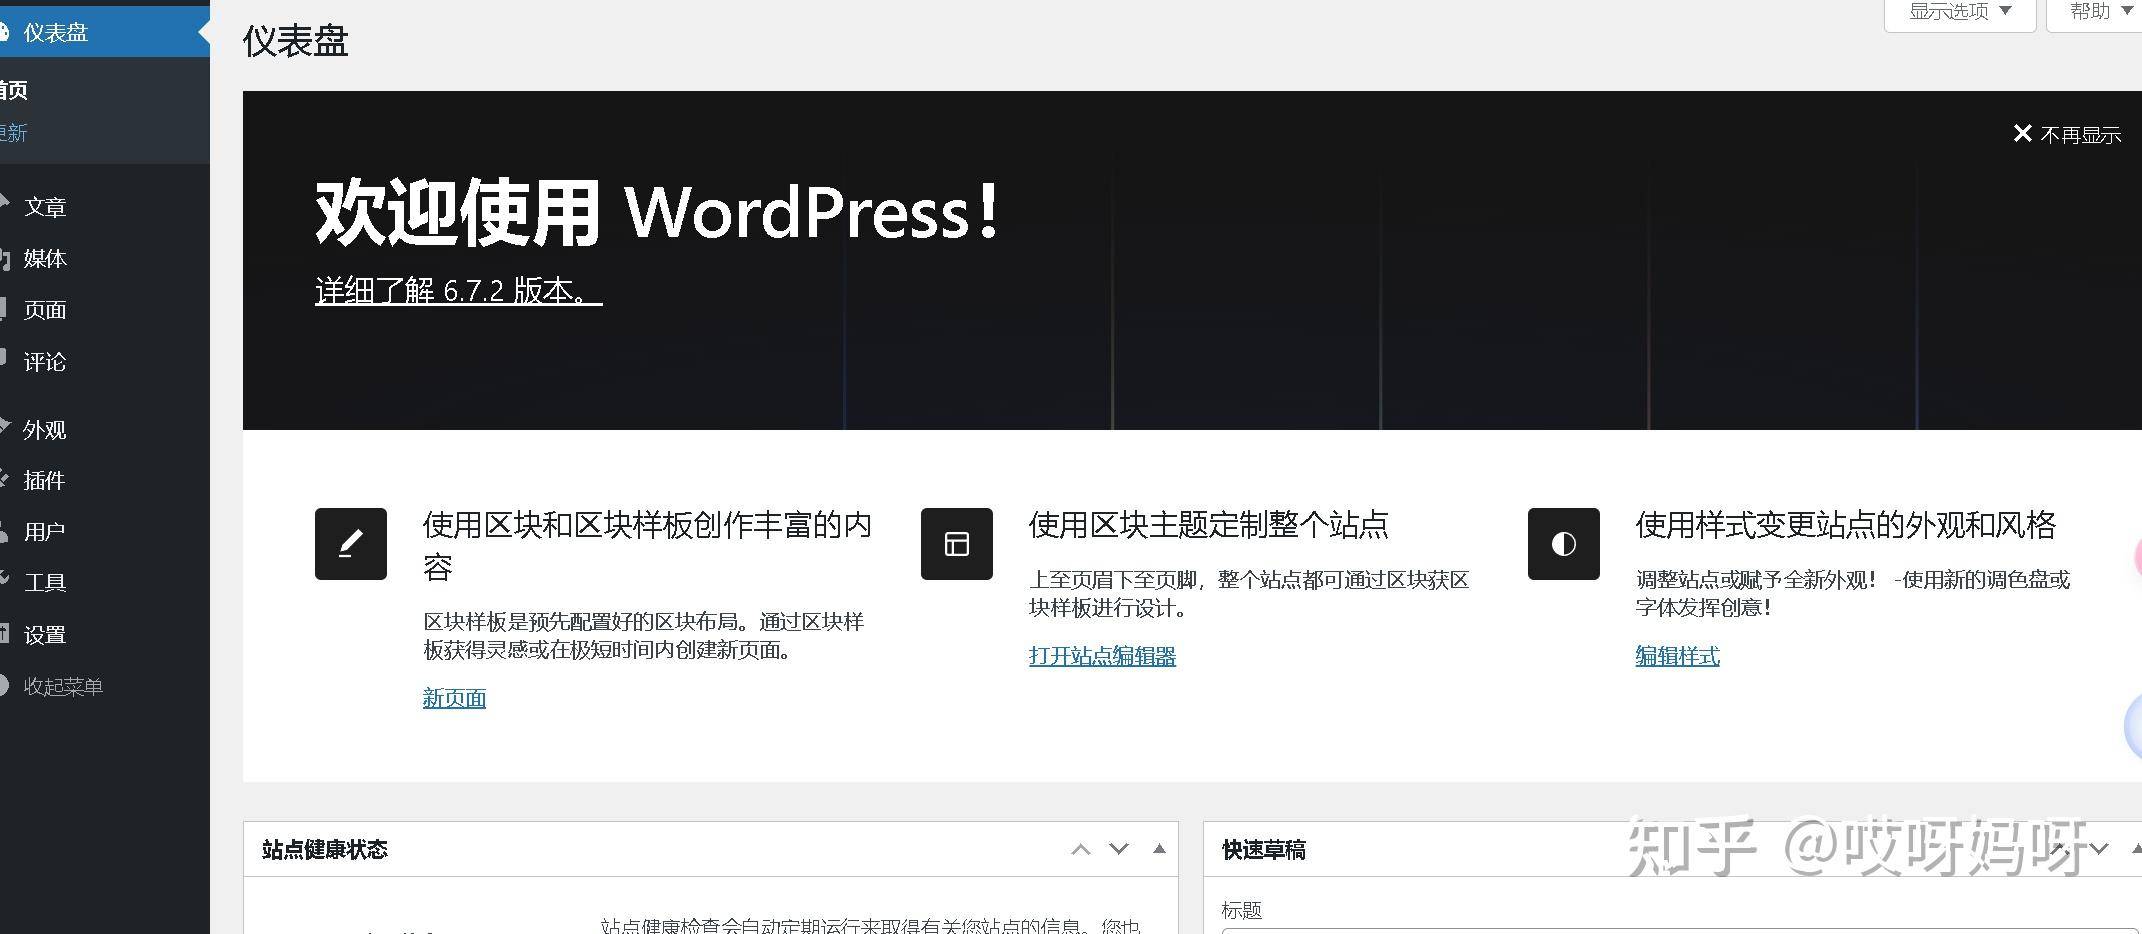This screenshot has width=2142, height=934.
Task: Select 首页 submenu entry in the sidebar
Action: [x=14, y=90]
